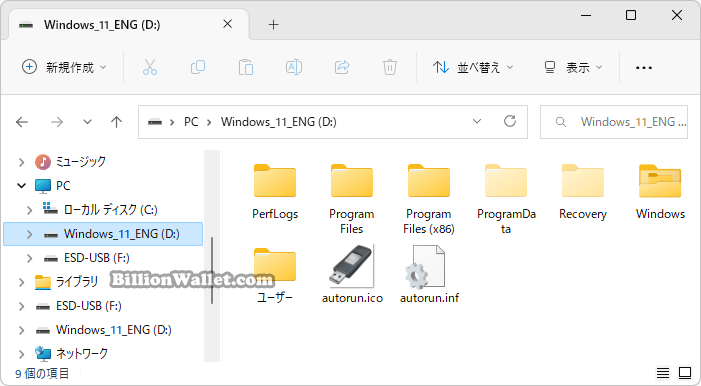Click the search box for Windows_11_ENG
701x386 pixels.
[614, 122]
